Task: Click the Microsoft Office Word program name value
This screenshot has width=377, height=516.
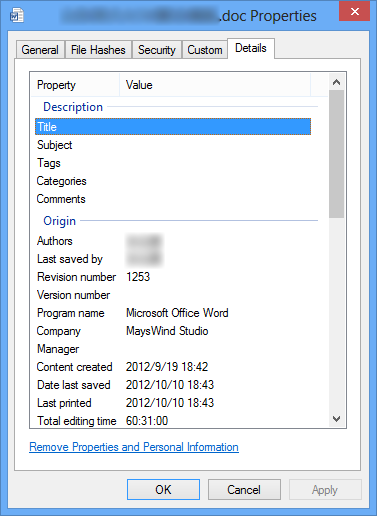Action: pyautogui.click(x=177, y=313)
